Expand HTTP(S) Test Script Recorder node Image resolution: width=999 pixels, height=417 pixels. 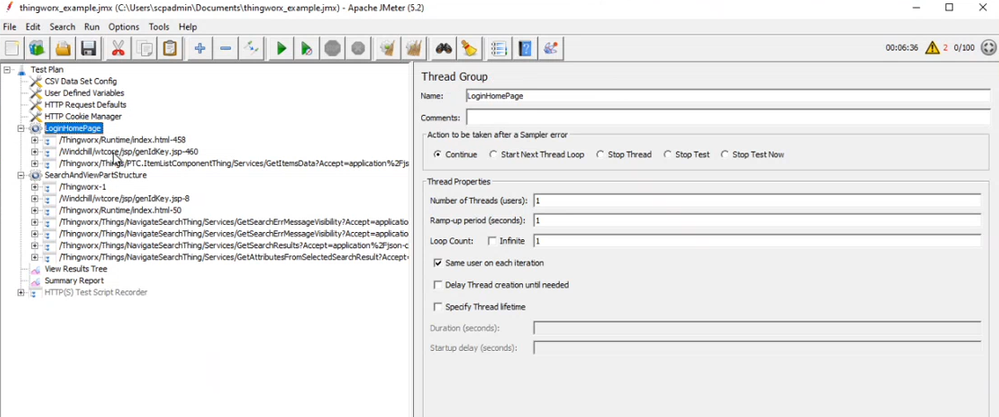(x=21, y=292)
